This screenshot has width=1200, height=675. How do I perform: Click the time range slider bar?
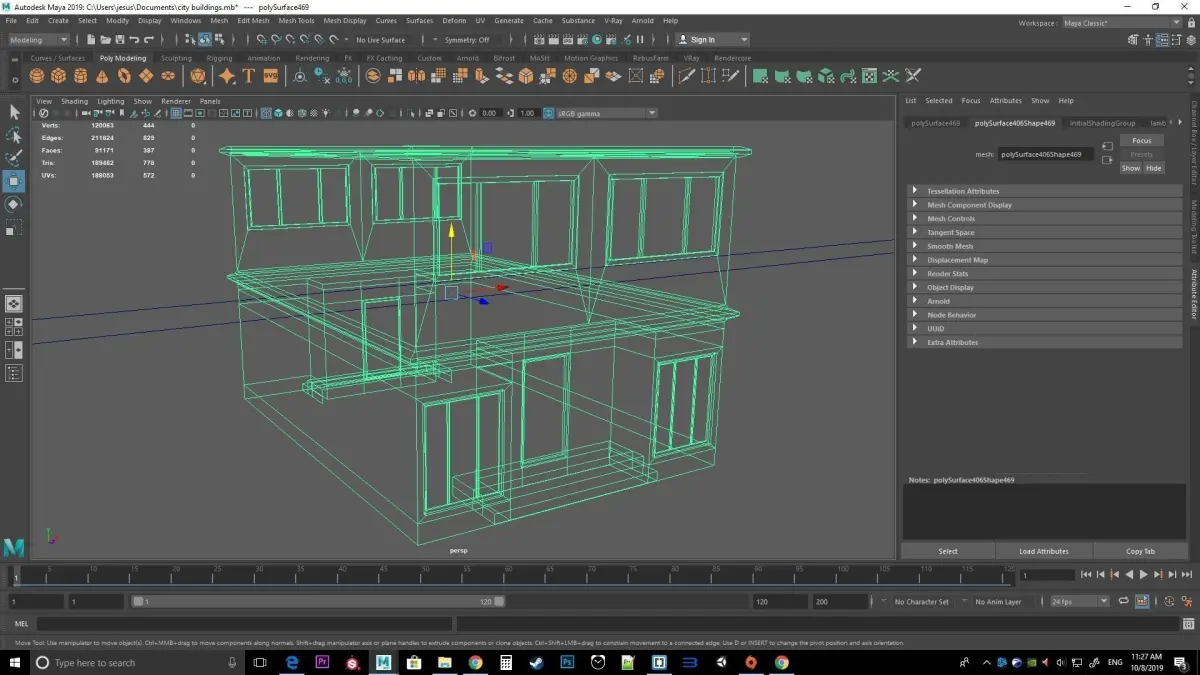[318, 602]
